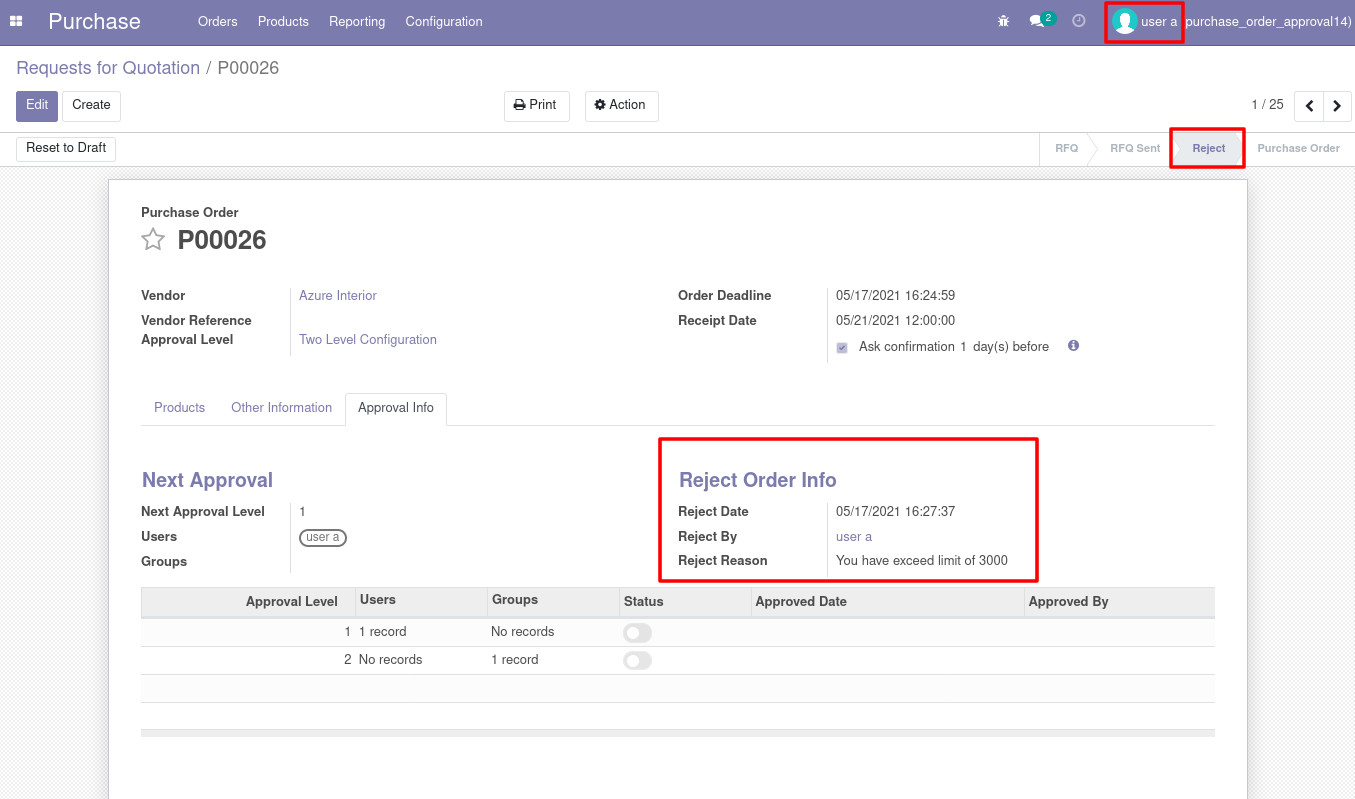The image size is (1355, 799).
Task: Open the apps grid menu icon
Action: (x=16, y=21)
